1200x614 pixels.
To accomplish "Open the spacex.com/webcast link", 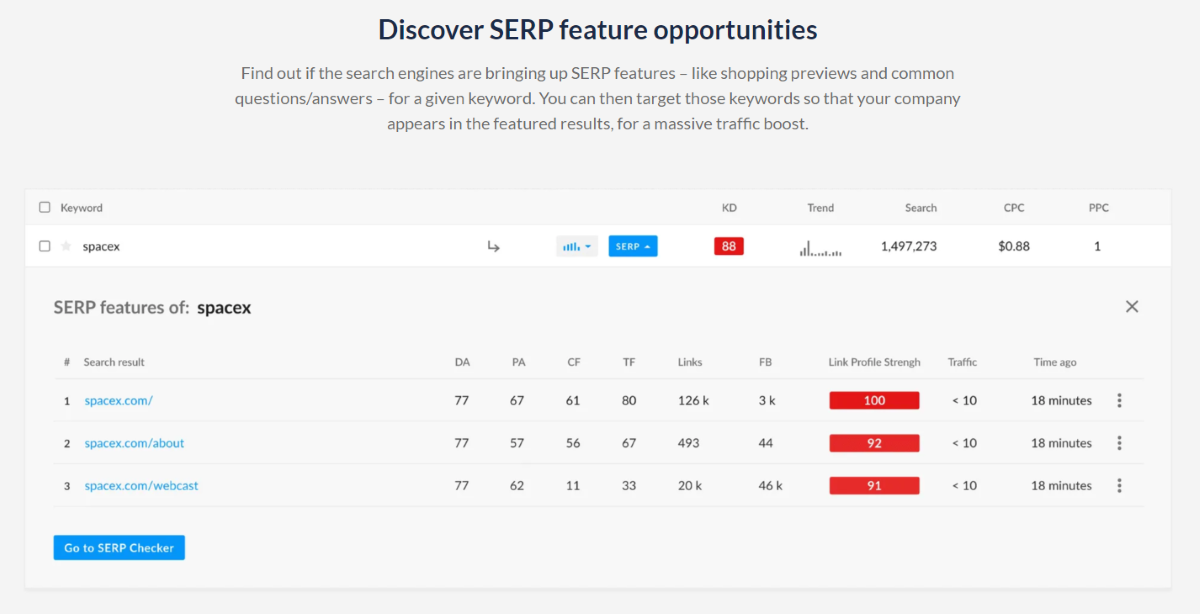I will [x=141, y=485].
